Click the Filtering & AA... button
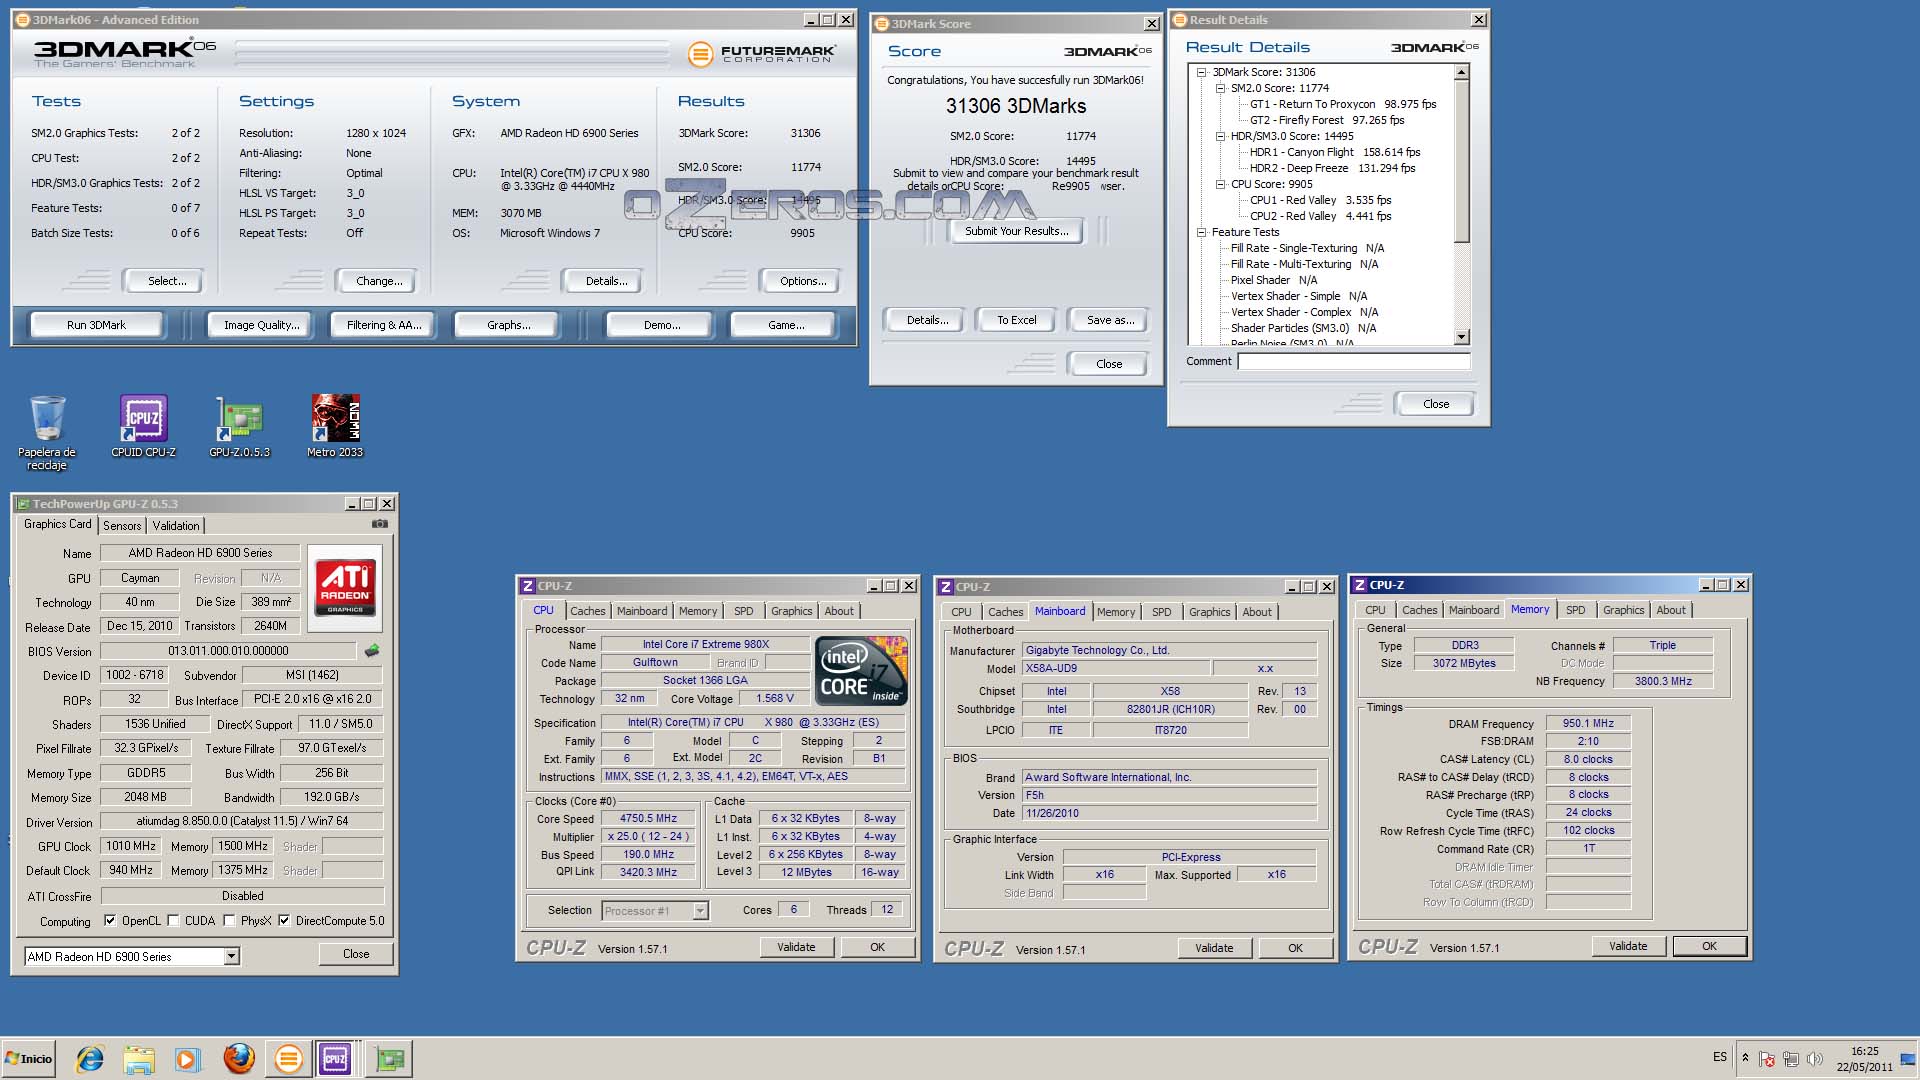The image size is (1920, 1080). pos(384,325)
